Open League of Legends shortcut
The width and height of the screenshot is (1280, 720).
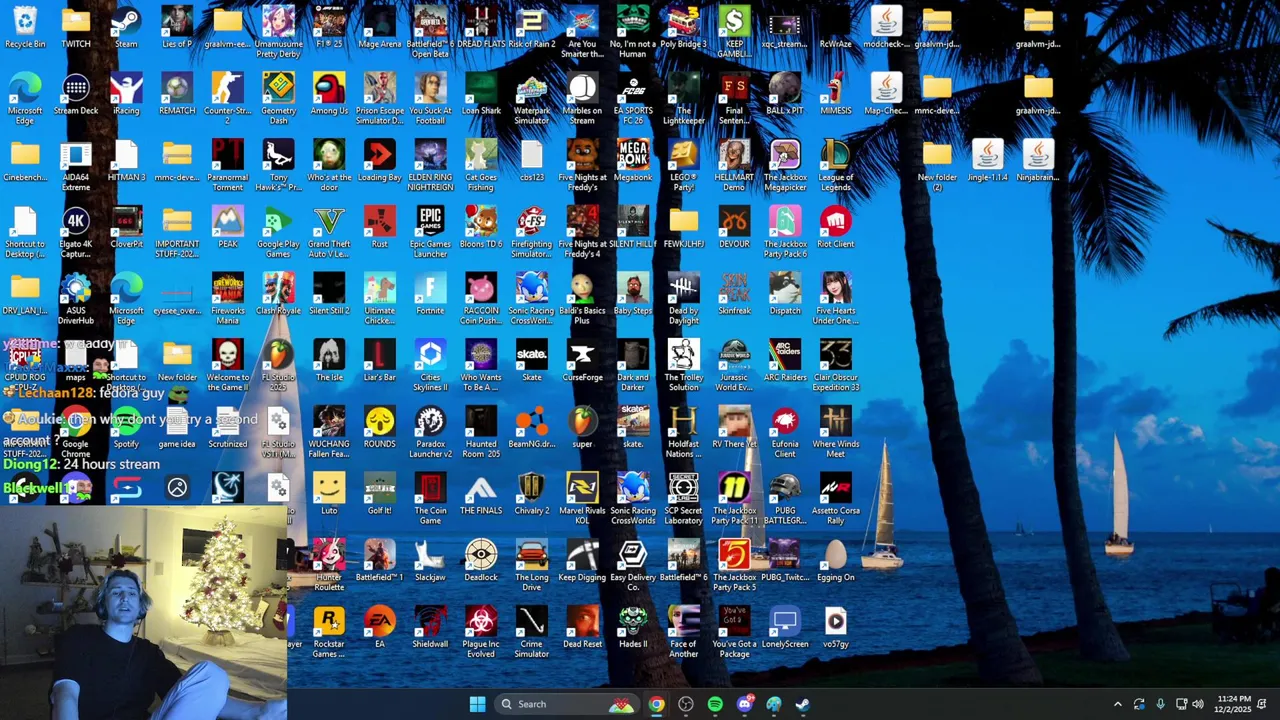coord(836,166)
